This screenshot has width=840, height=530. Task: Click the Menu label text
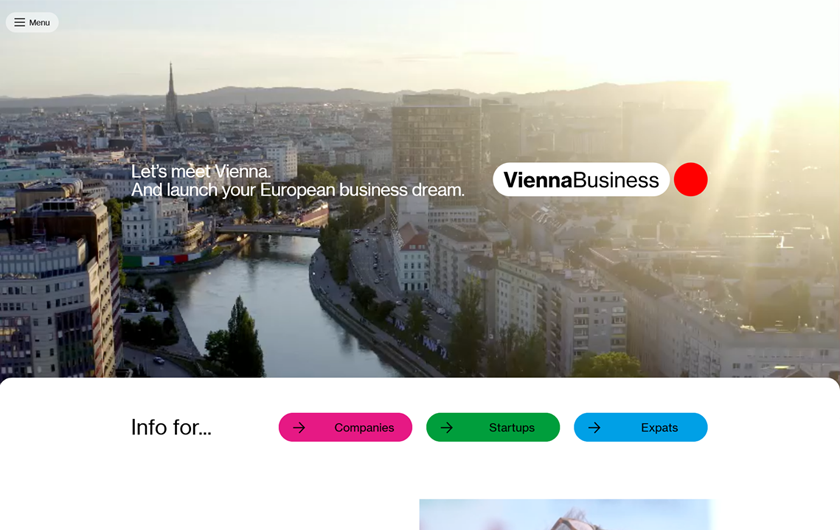pos(40,23)
